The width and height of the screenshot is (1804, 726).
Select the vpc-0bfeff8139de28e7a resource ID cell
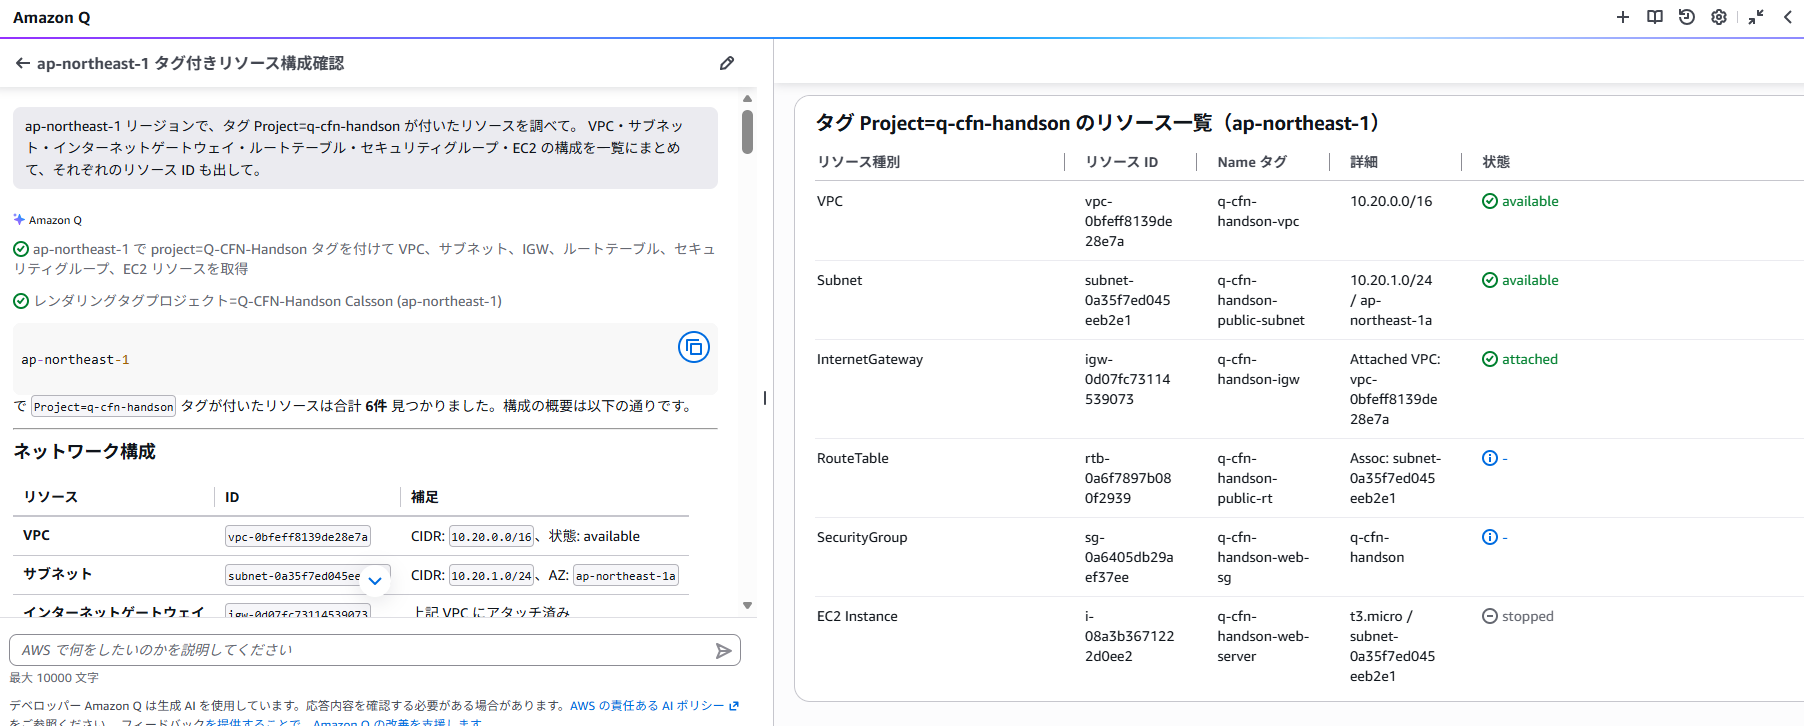(1129, 221)
